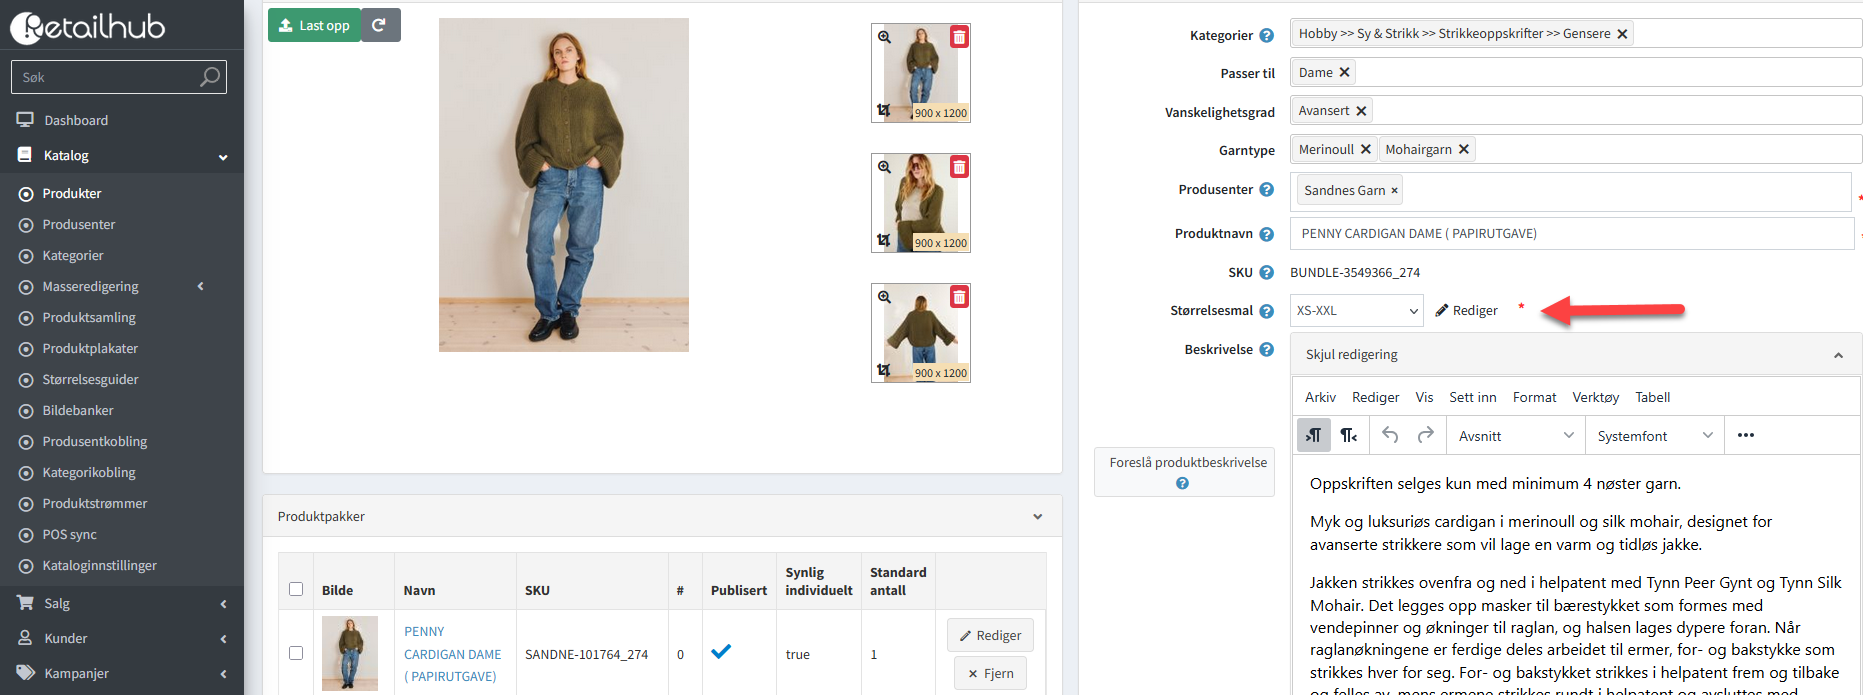Click the redo icon in editor toolbar
1863x695 pixels.
click(x=1426, y=435)
